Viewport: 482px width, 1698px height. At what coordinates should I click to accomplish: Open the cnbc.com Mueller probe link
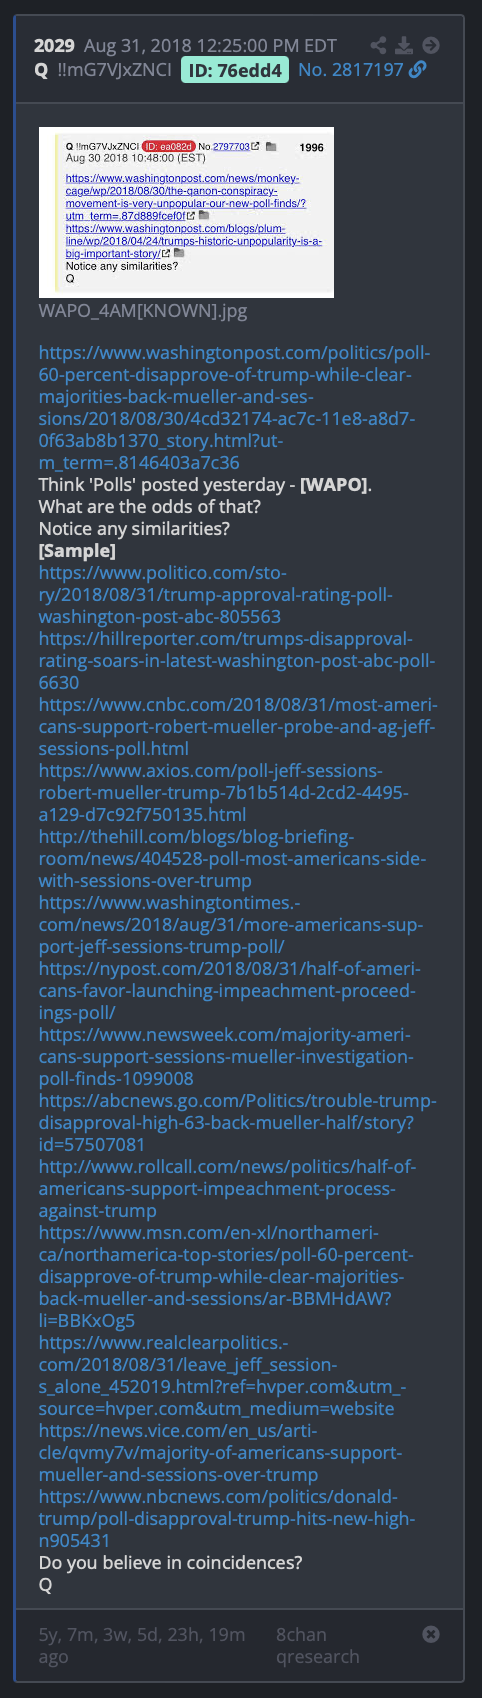(x=238, y=727)
